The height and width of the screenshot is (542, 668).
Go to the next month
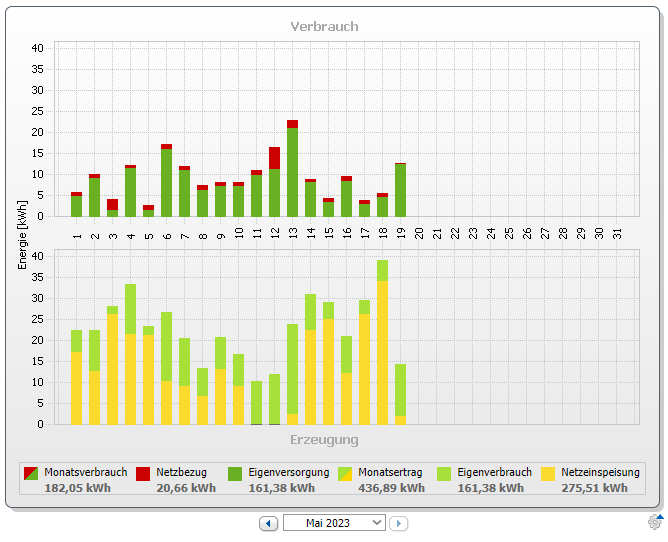point(398,523)
